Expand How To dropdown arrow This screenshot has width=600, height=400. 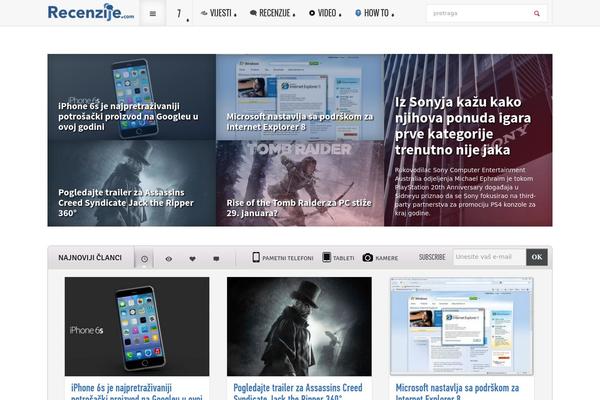[393, 16]
